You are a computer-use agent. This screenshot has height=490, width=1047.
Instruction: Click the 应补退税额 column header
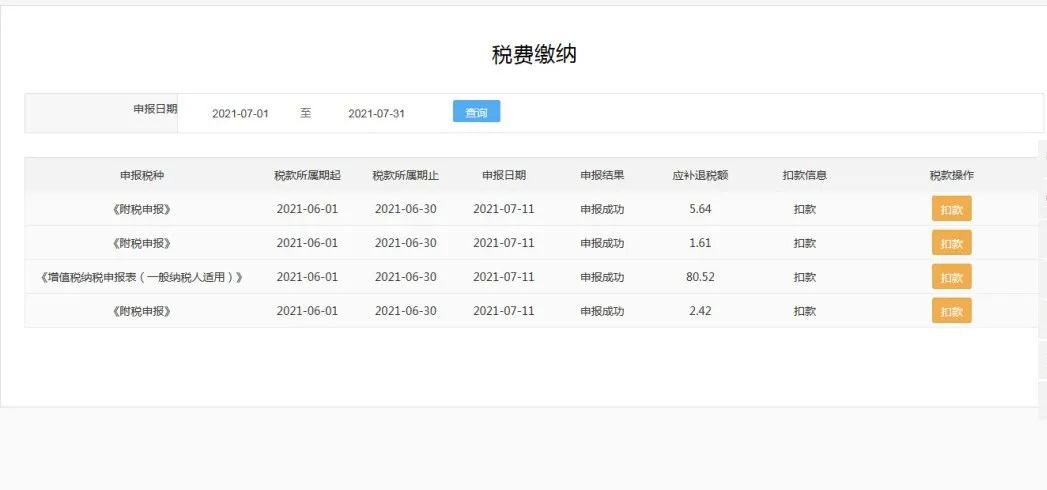700,176
